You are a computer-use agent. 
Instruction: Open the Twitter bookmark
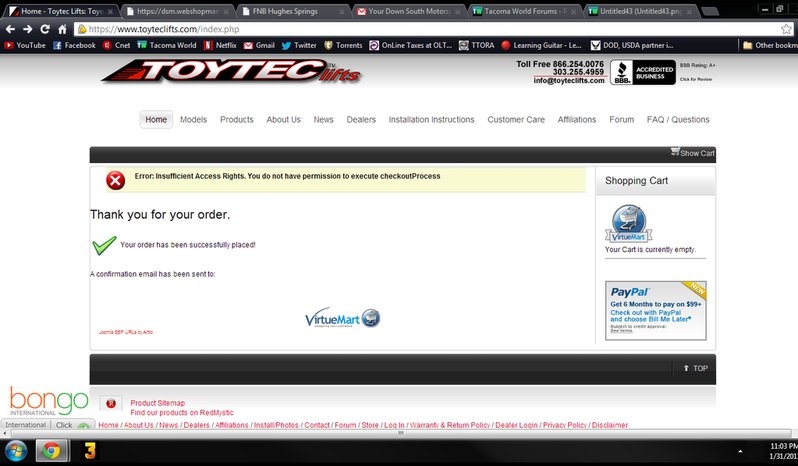(x=299, y=45)
